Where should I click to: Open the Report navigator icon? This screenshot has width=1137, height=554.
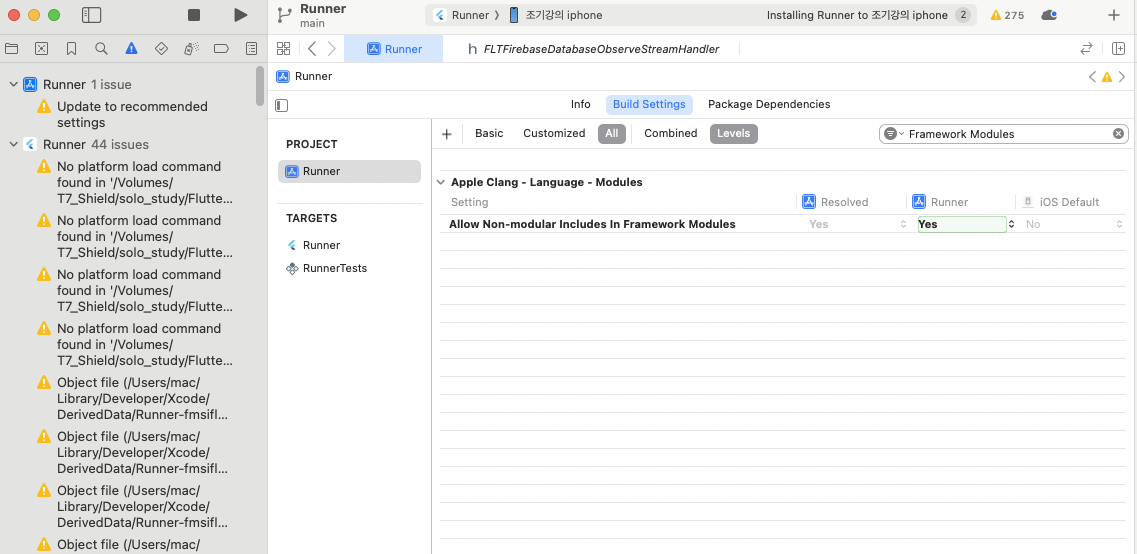pyautogui.click(x=252, y=49)
